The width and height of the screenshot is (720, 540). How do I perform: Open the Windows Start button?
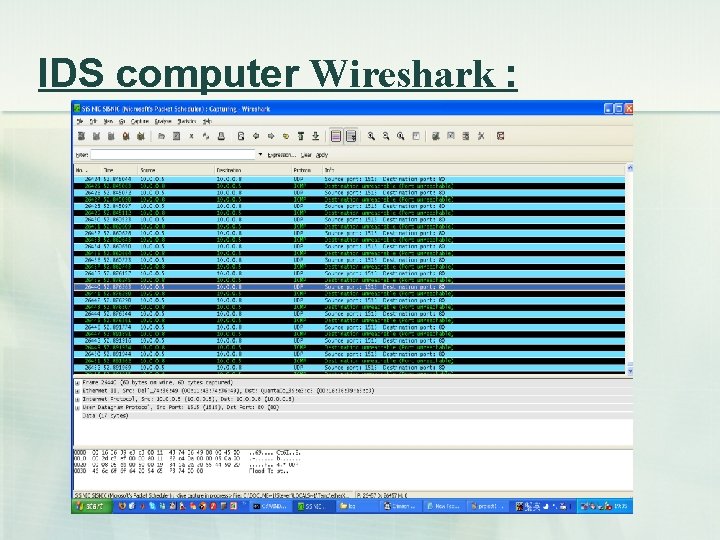pos(92,506)
